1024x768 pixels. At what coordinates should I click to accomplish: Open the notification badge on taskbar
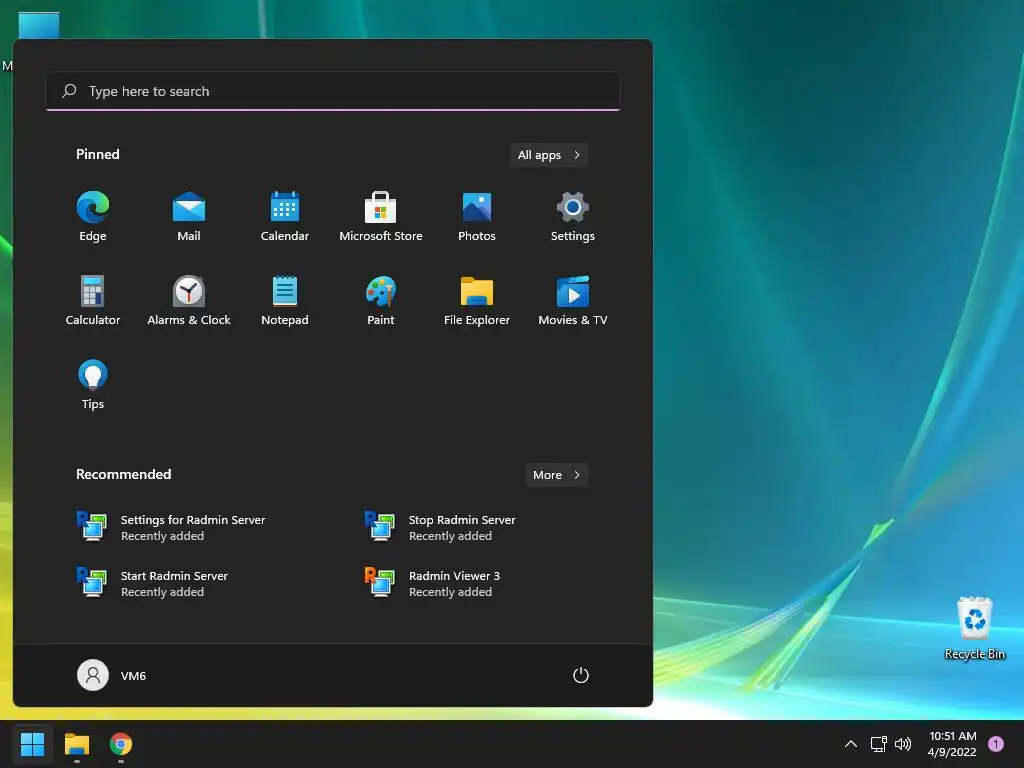tap(996, 744)
